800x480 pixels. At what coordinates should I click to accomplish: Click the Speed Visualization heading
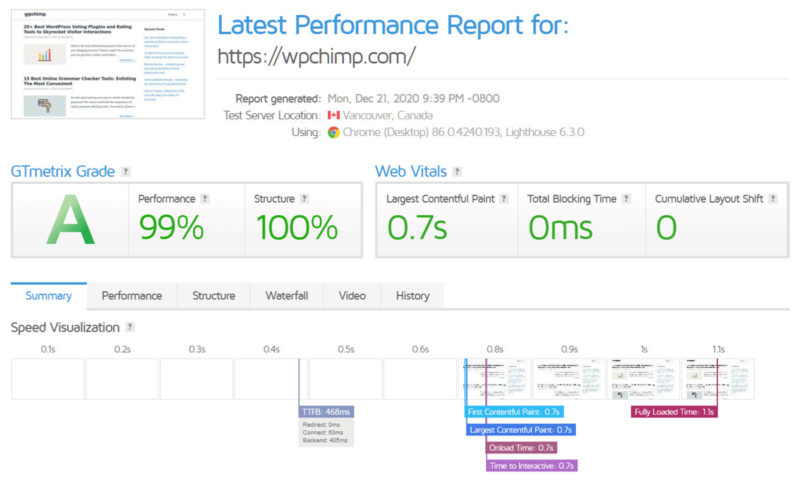pyautogui.click(x=65, y=327)
